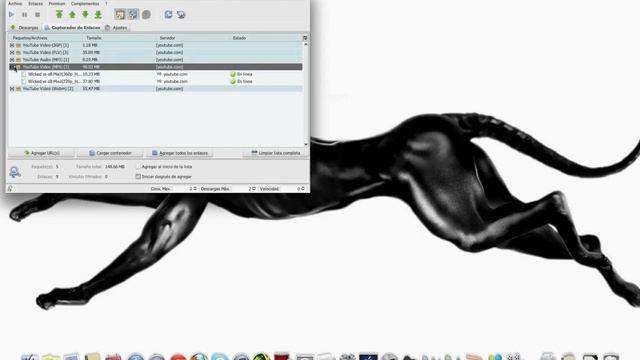Click the update monitor icon in toolbar
The image size is (640, 360).
click(181, 15)
